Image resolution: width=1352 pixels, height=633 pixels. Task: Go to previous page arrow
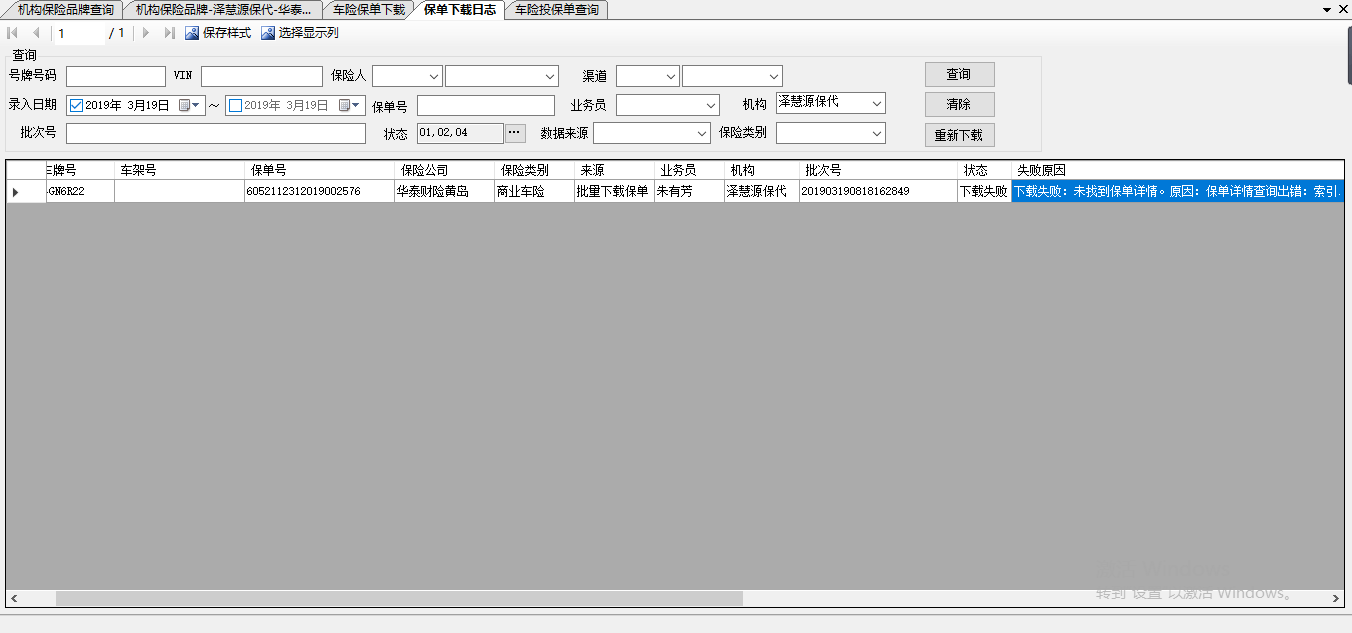pyautogui.click(x=36, y=33)
